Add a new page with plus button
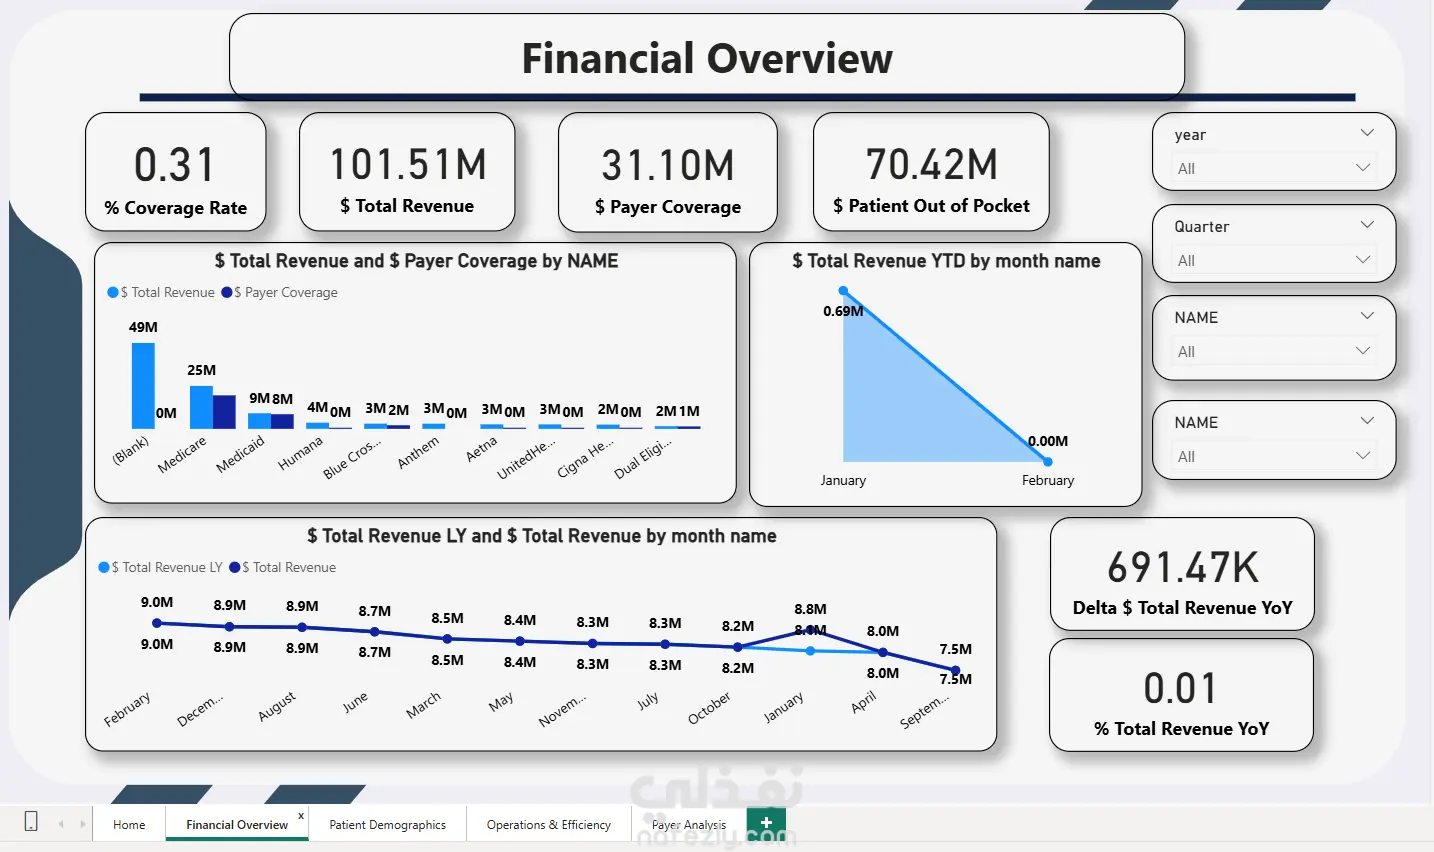 click(x=766, y=823)
